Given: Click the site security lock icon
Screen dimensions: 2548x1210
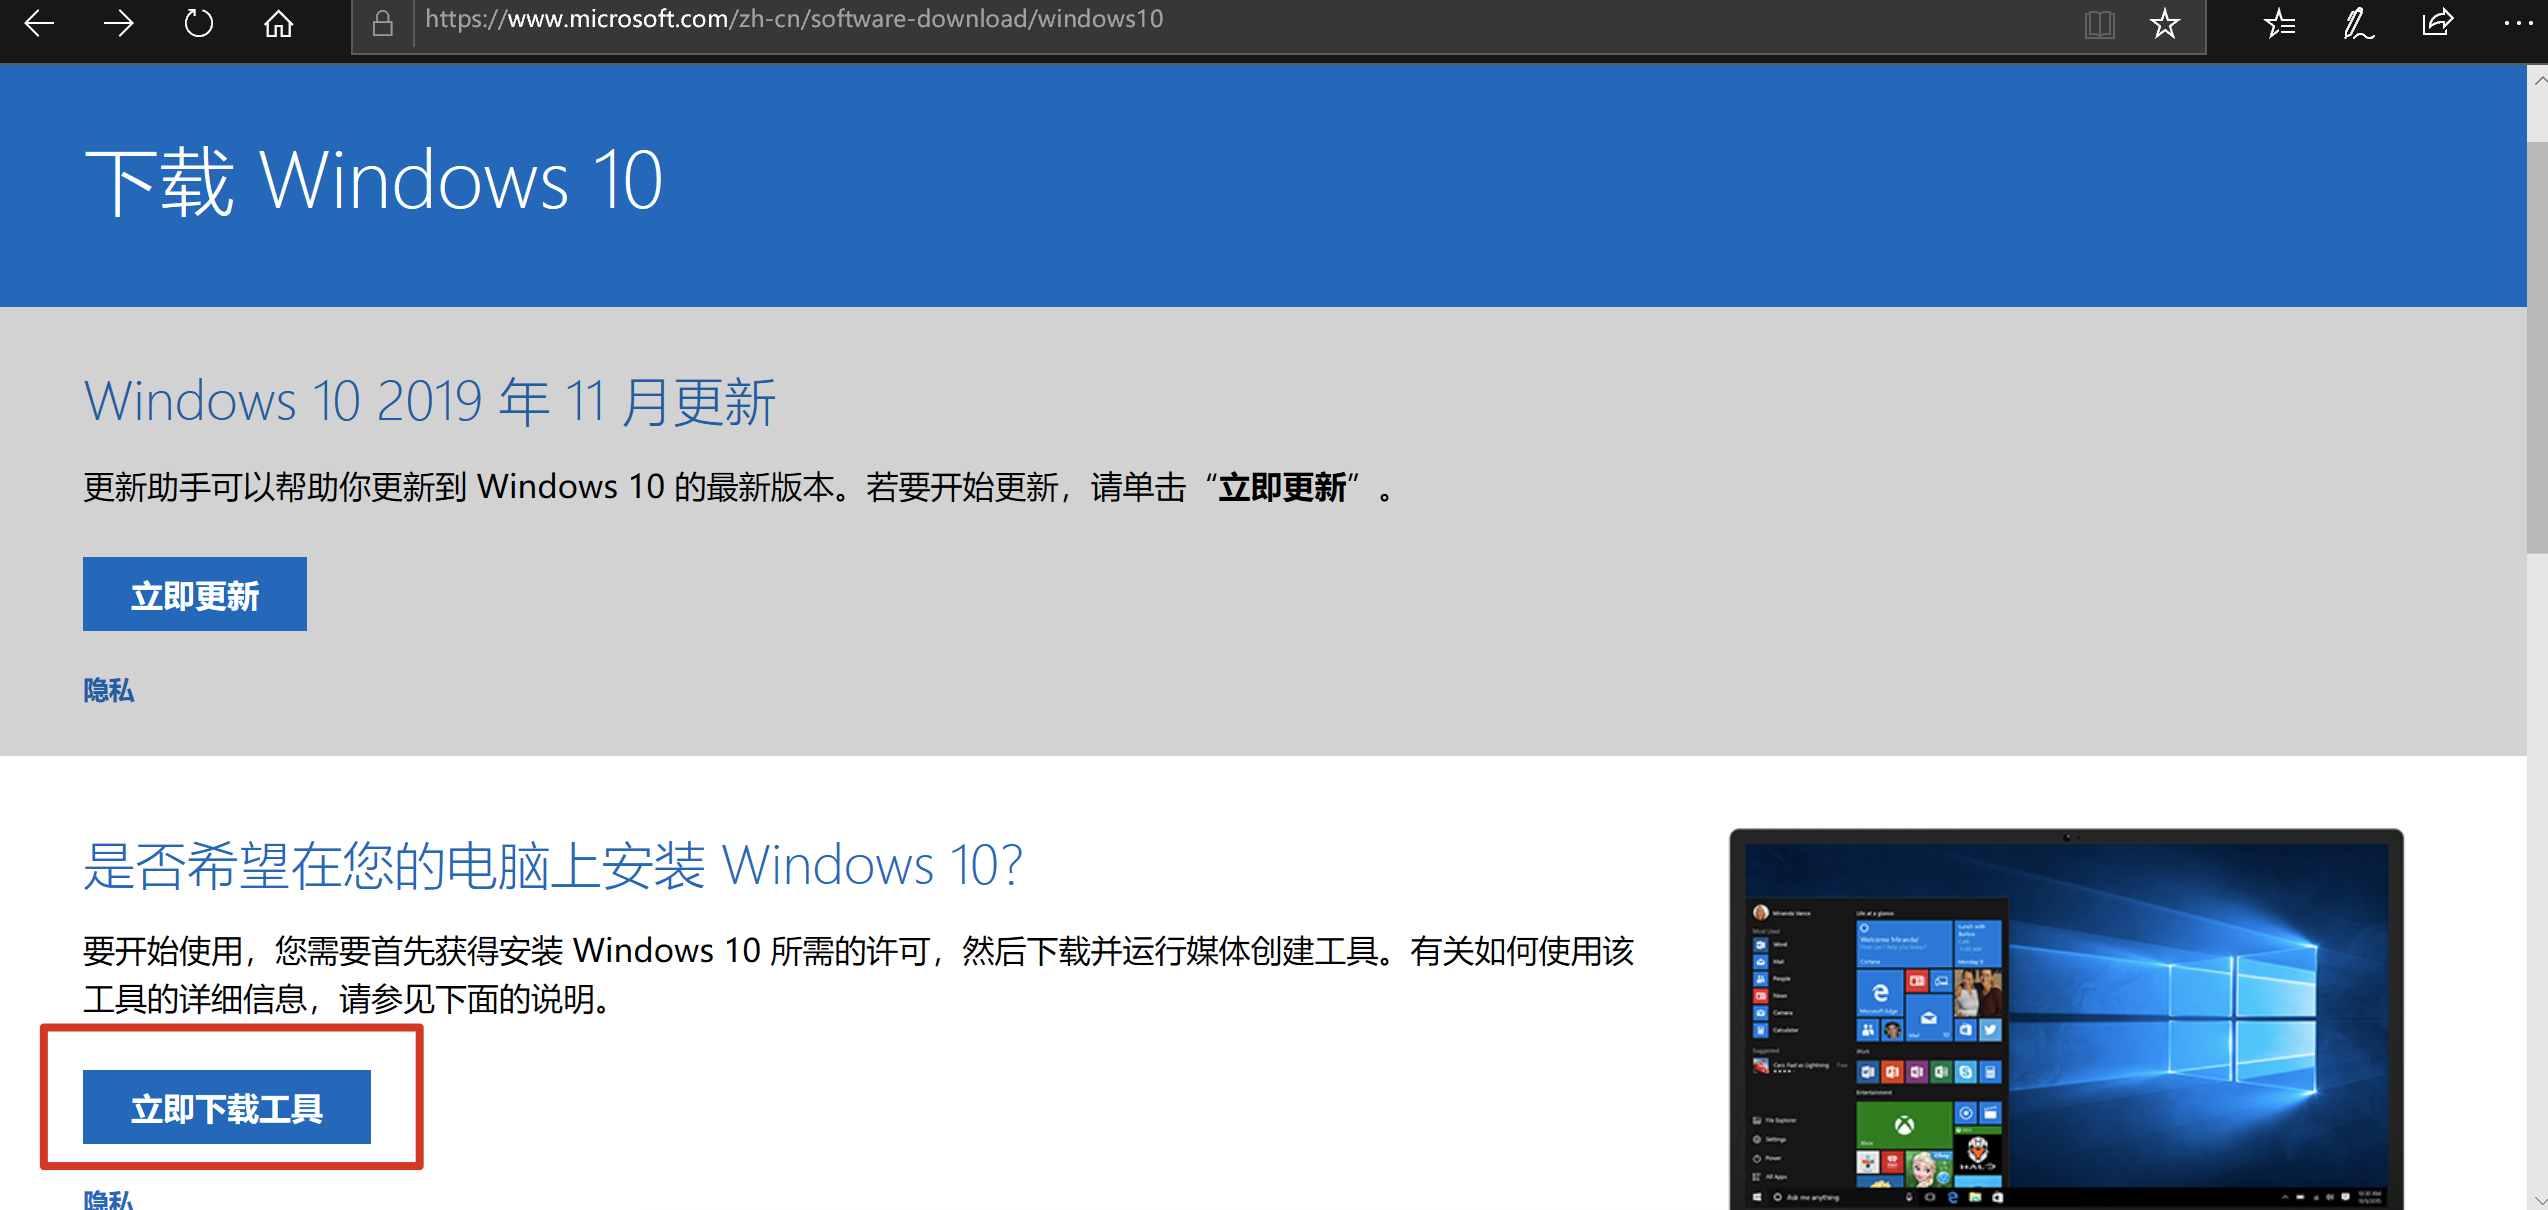Looking at the screenshot, I should [x=382, y=23].
